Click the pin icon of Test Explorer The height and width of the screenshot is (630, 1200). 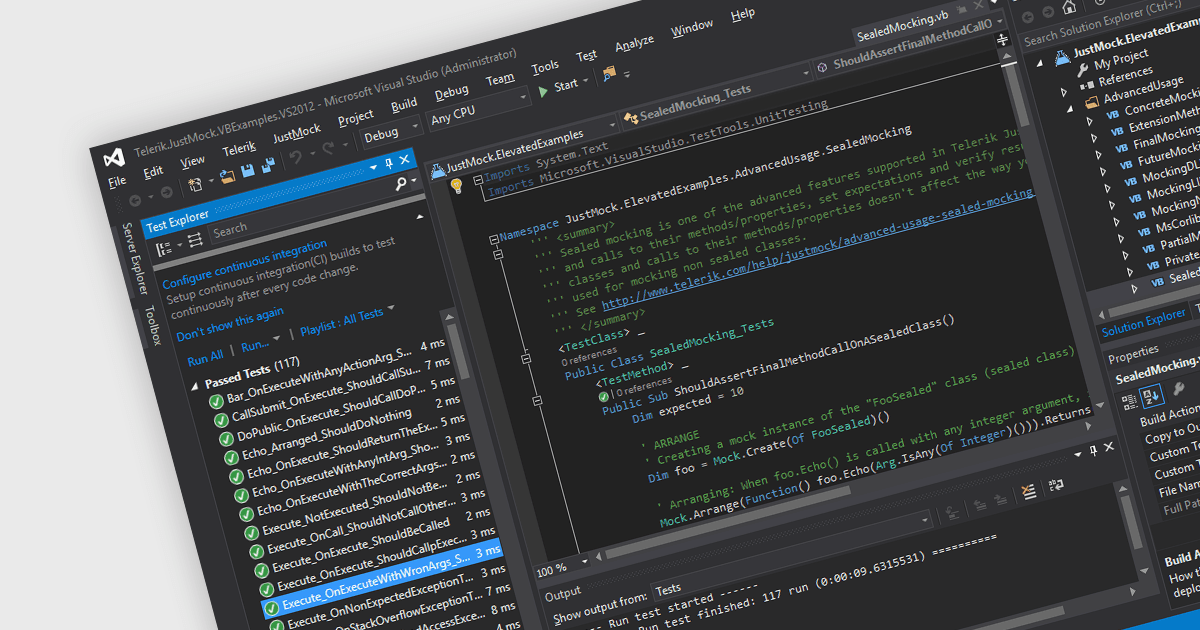(x=389, y=163)
